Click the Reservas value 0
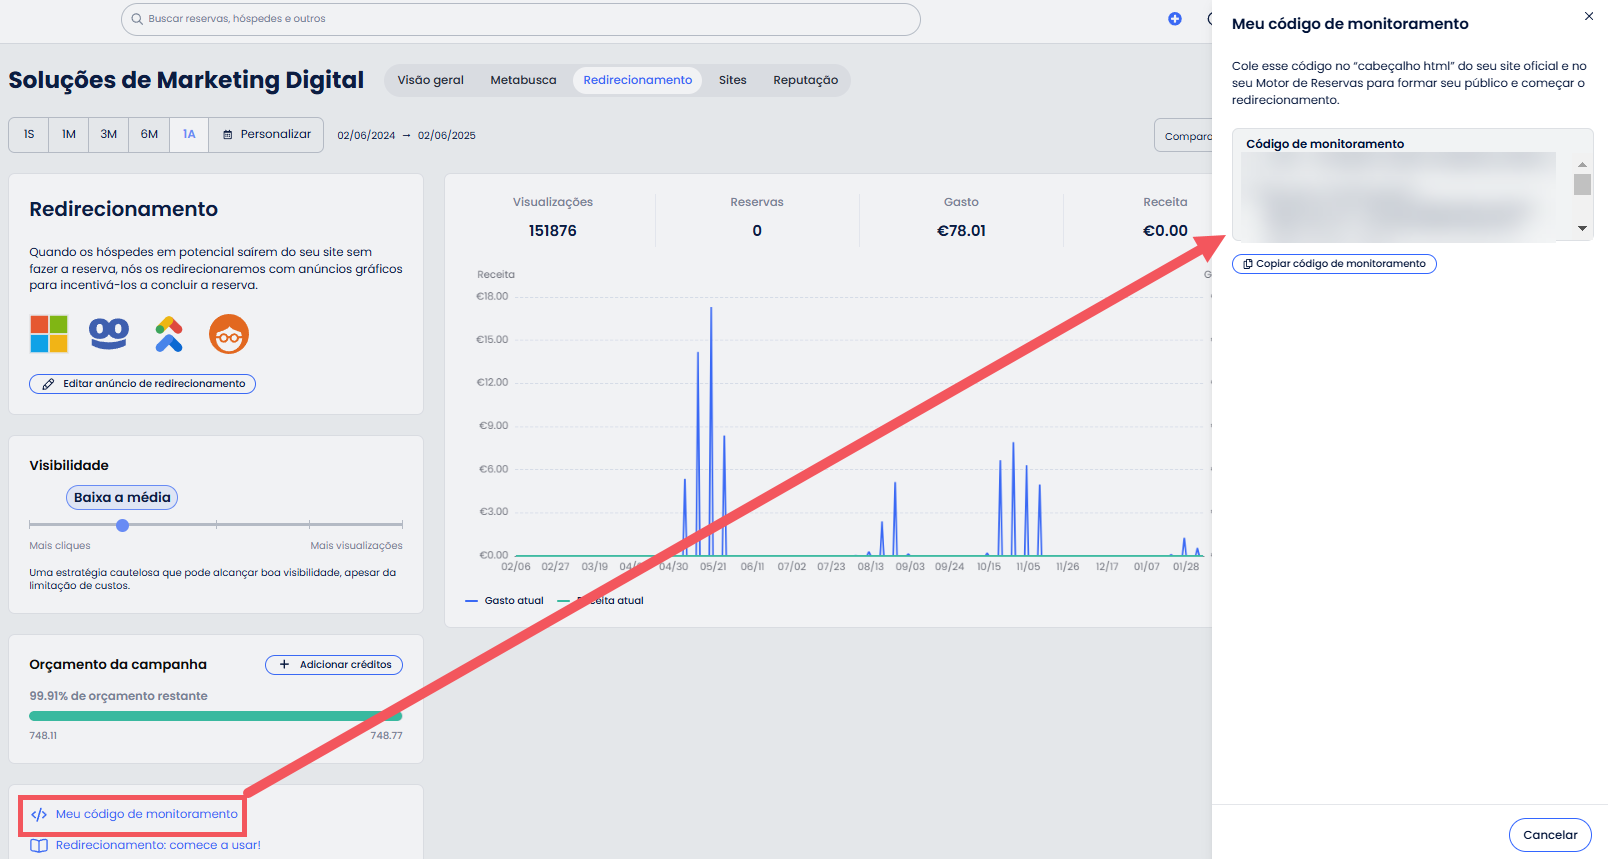The width and height of the screenshot is (1608, 859). [x=757, y=231]
